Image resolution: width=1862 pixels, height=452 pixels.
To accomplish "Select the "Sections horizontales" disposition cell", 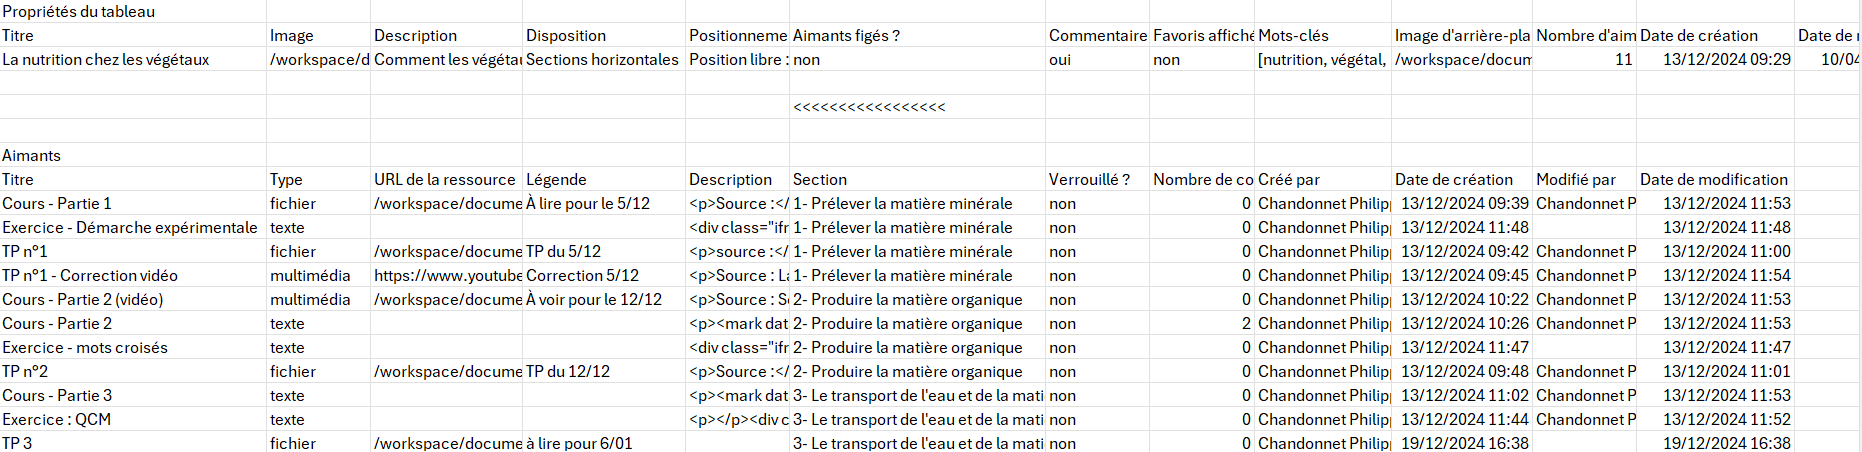I will click(602, 60).
